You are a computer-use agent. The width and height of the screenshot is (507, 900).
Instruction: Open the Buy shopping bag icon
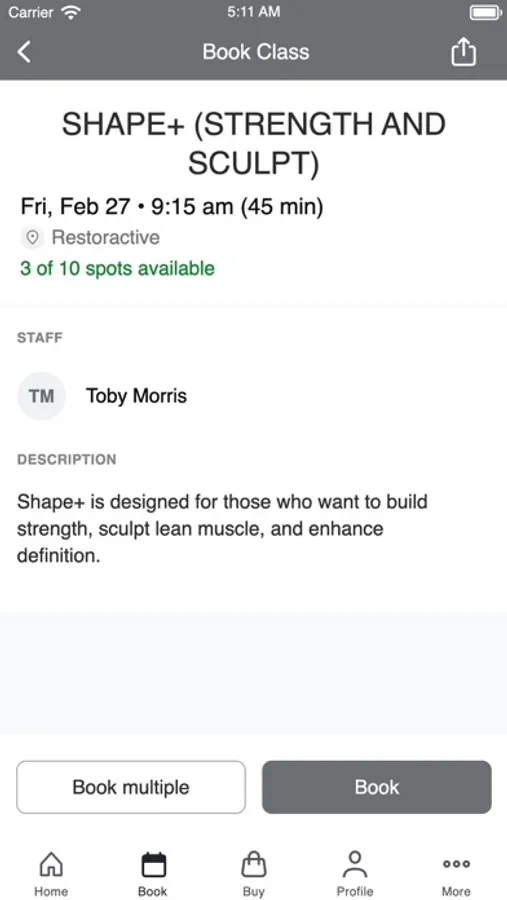coord(254,864)
